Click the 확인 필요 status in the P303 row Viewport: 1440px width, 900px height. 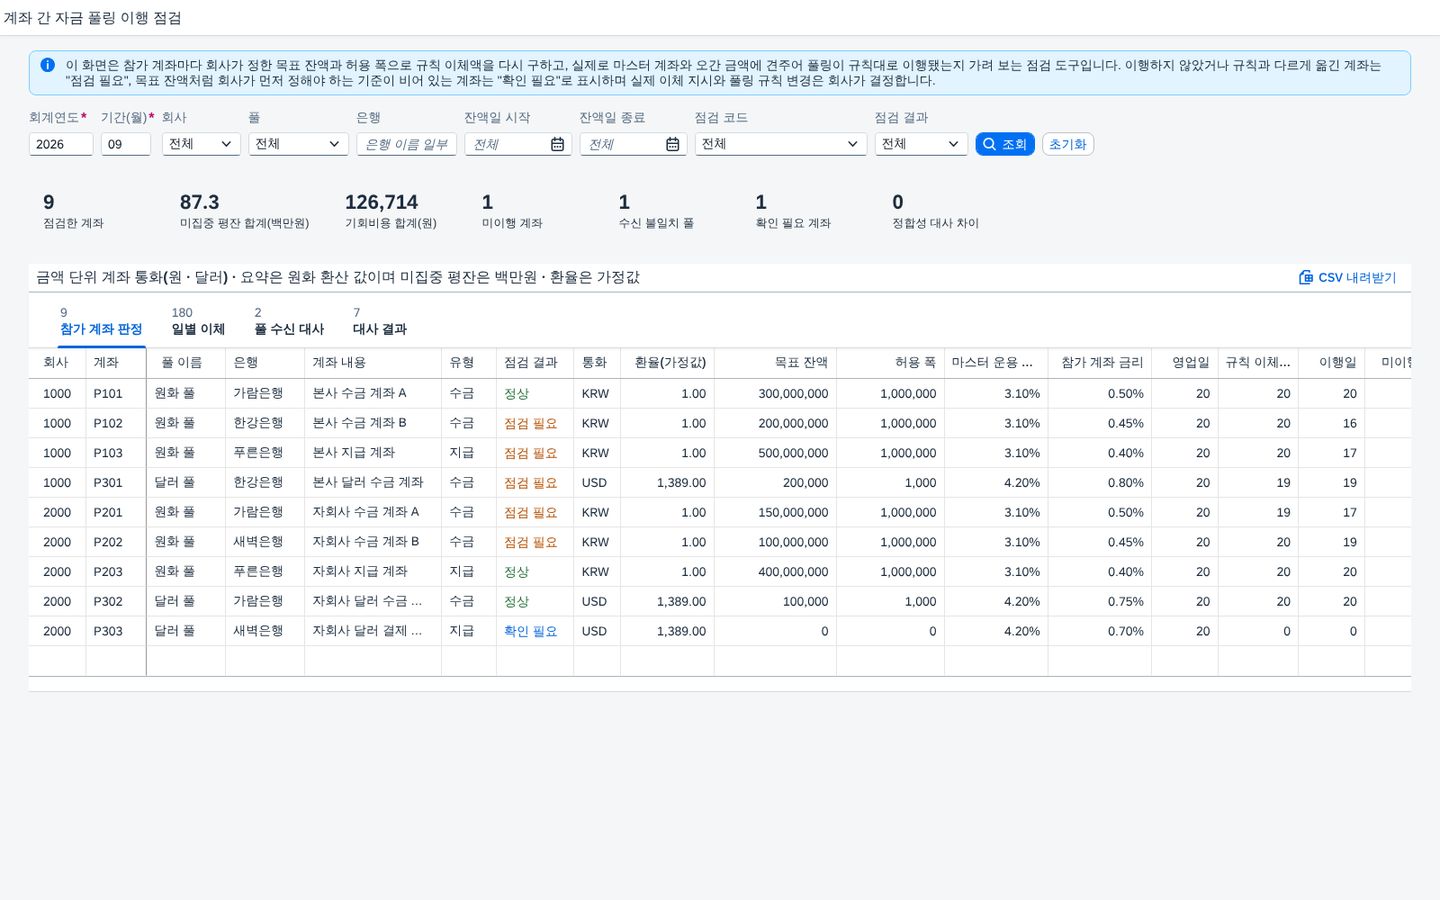click(531, 631)
